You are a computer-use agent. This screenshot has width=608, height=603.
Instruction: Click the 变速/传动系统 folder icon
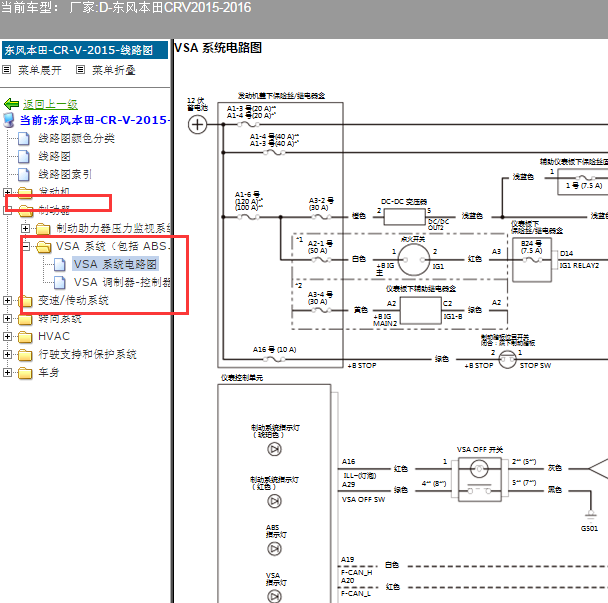[26, 301]
